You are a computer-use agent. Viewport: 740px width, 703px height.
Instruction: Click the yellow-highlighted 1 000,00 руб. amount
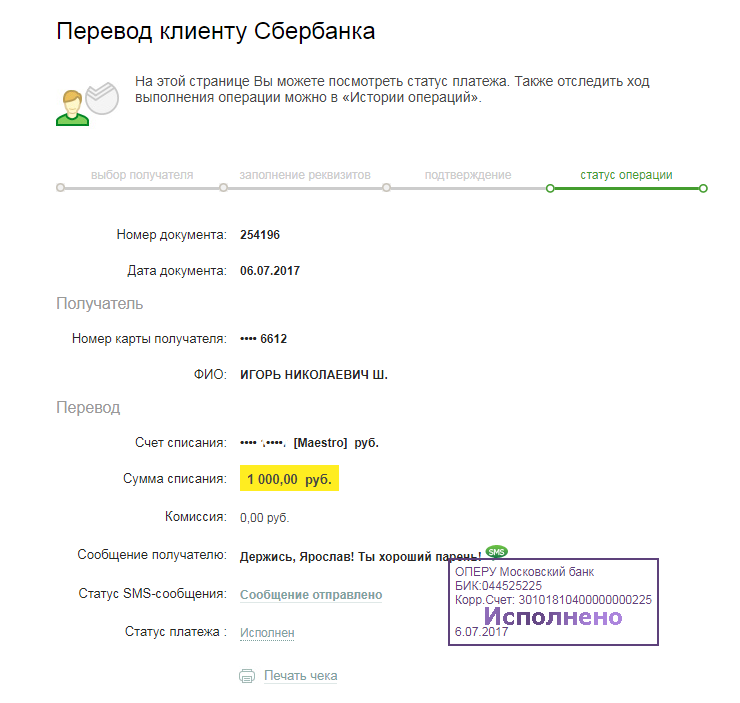pyautogui.click(x=289, y=478)
